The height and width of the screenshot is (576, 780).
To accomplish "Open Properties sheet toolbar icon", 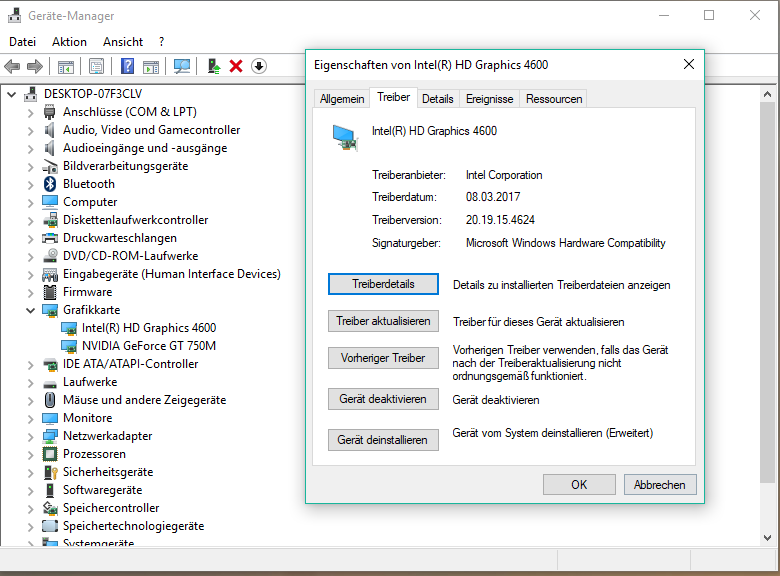I will tap(97, 66).
